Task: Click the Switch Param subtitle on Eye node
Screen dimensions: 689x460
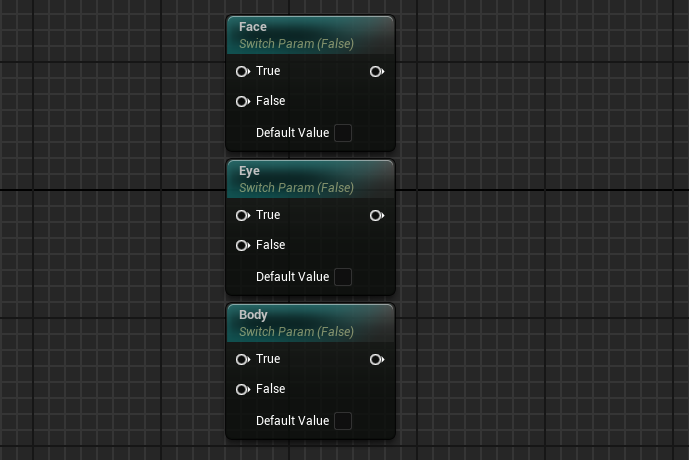Action: pyautogui.click(x=296, y=188)
